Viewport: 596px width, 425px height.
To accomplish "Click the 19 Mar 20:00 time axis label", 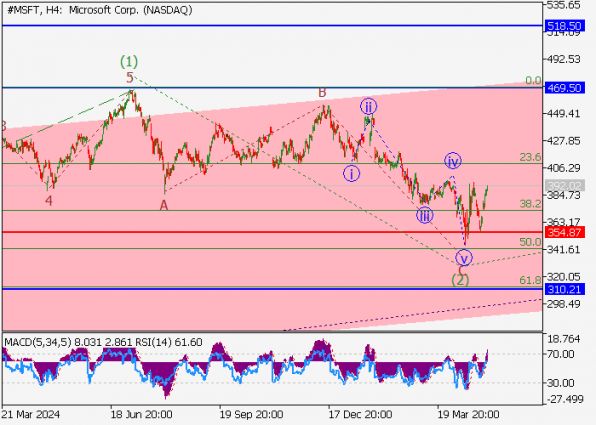I will point(468,414).
